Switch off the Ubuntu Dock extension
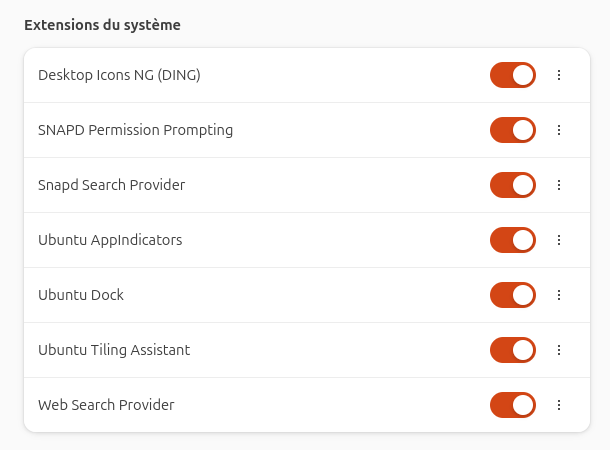This screenshot has width=610, height=450. tap(513, 295)
